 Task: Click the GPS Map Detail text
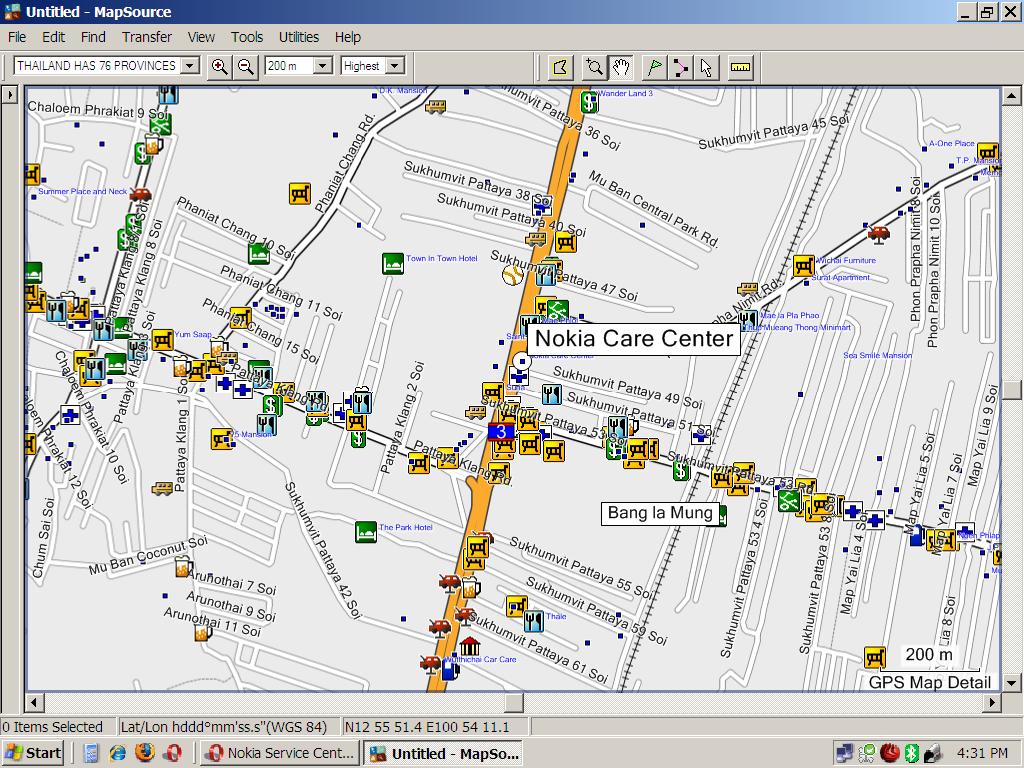click(930, 682)
